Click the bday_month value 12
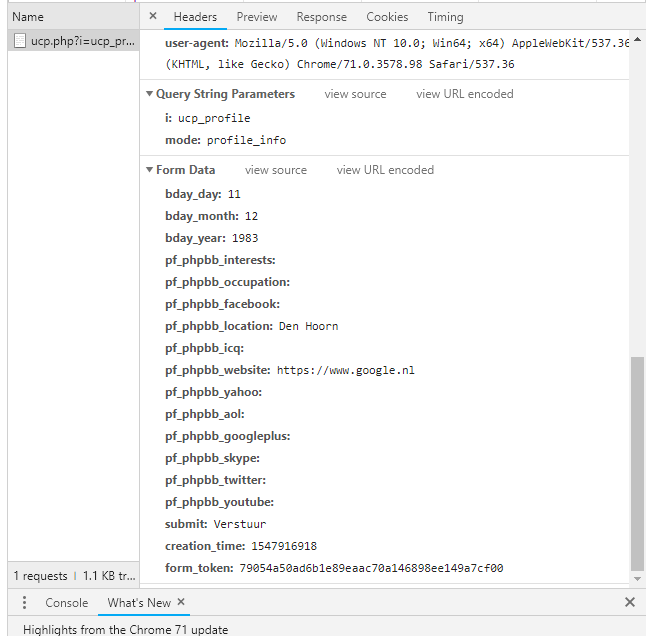 pos(251,216)
